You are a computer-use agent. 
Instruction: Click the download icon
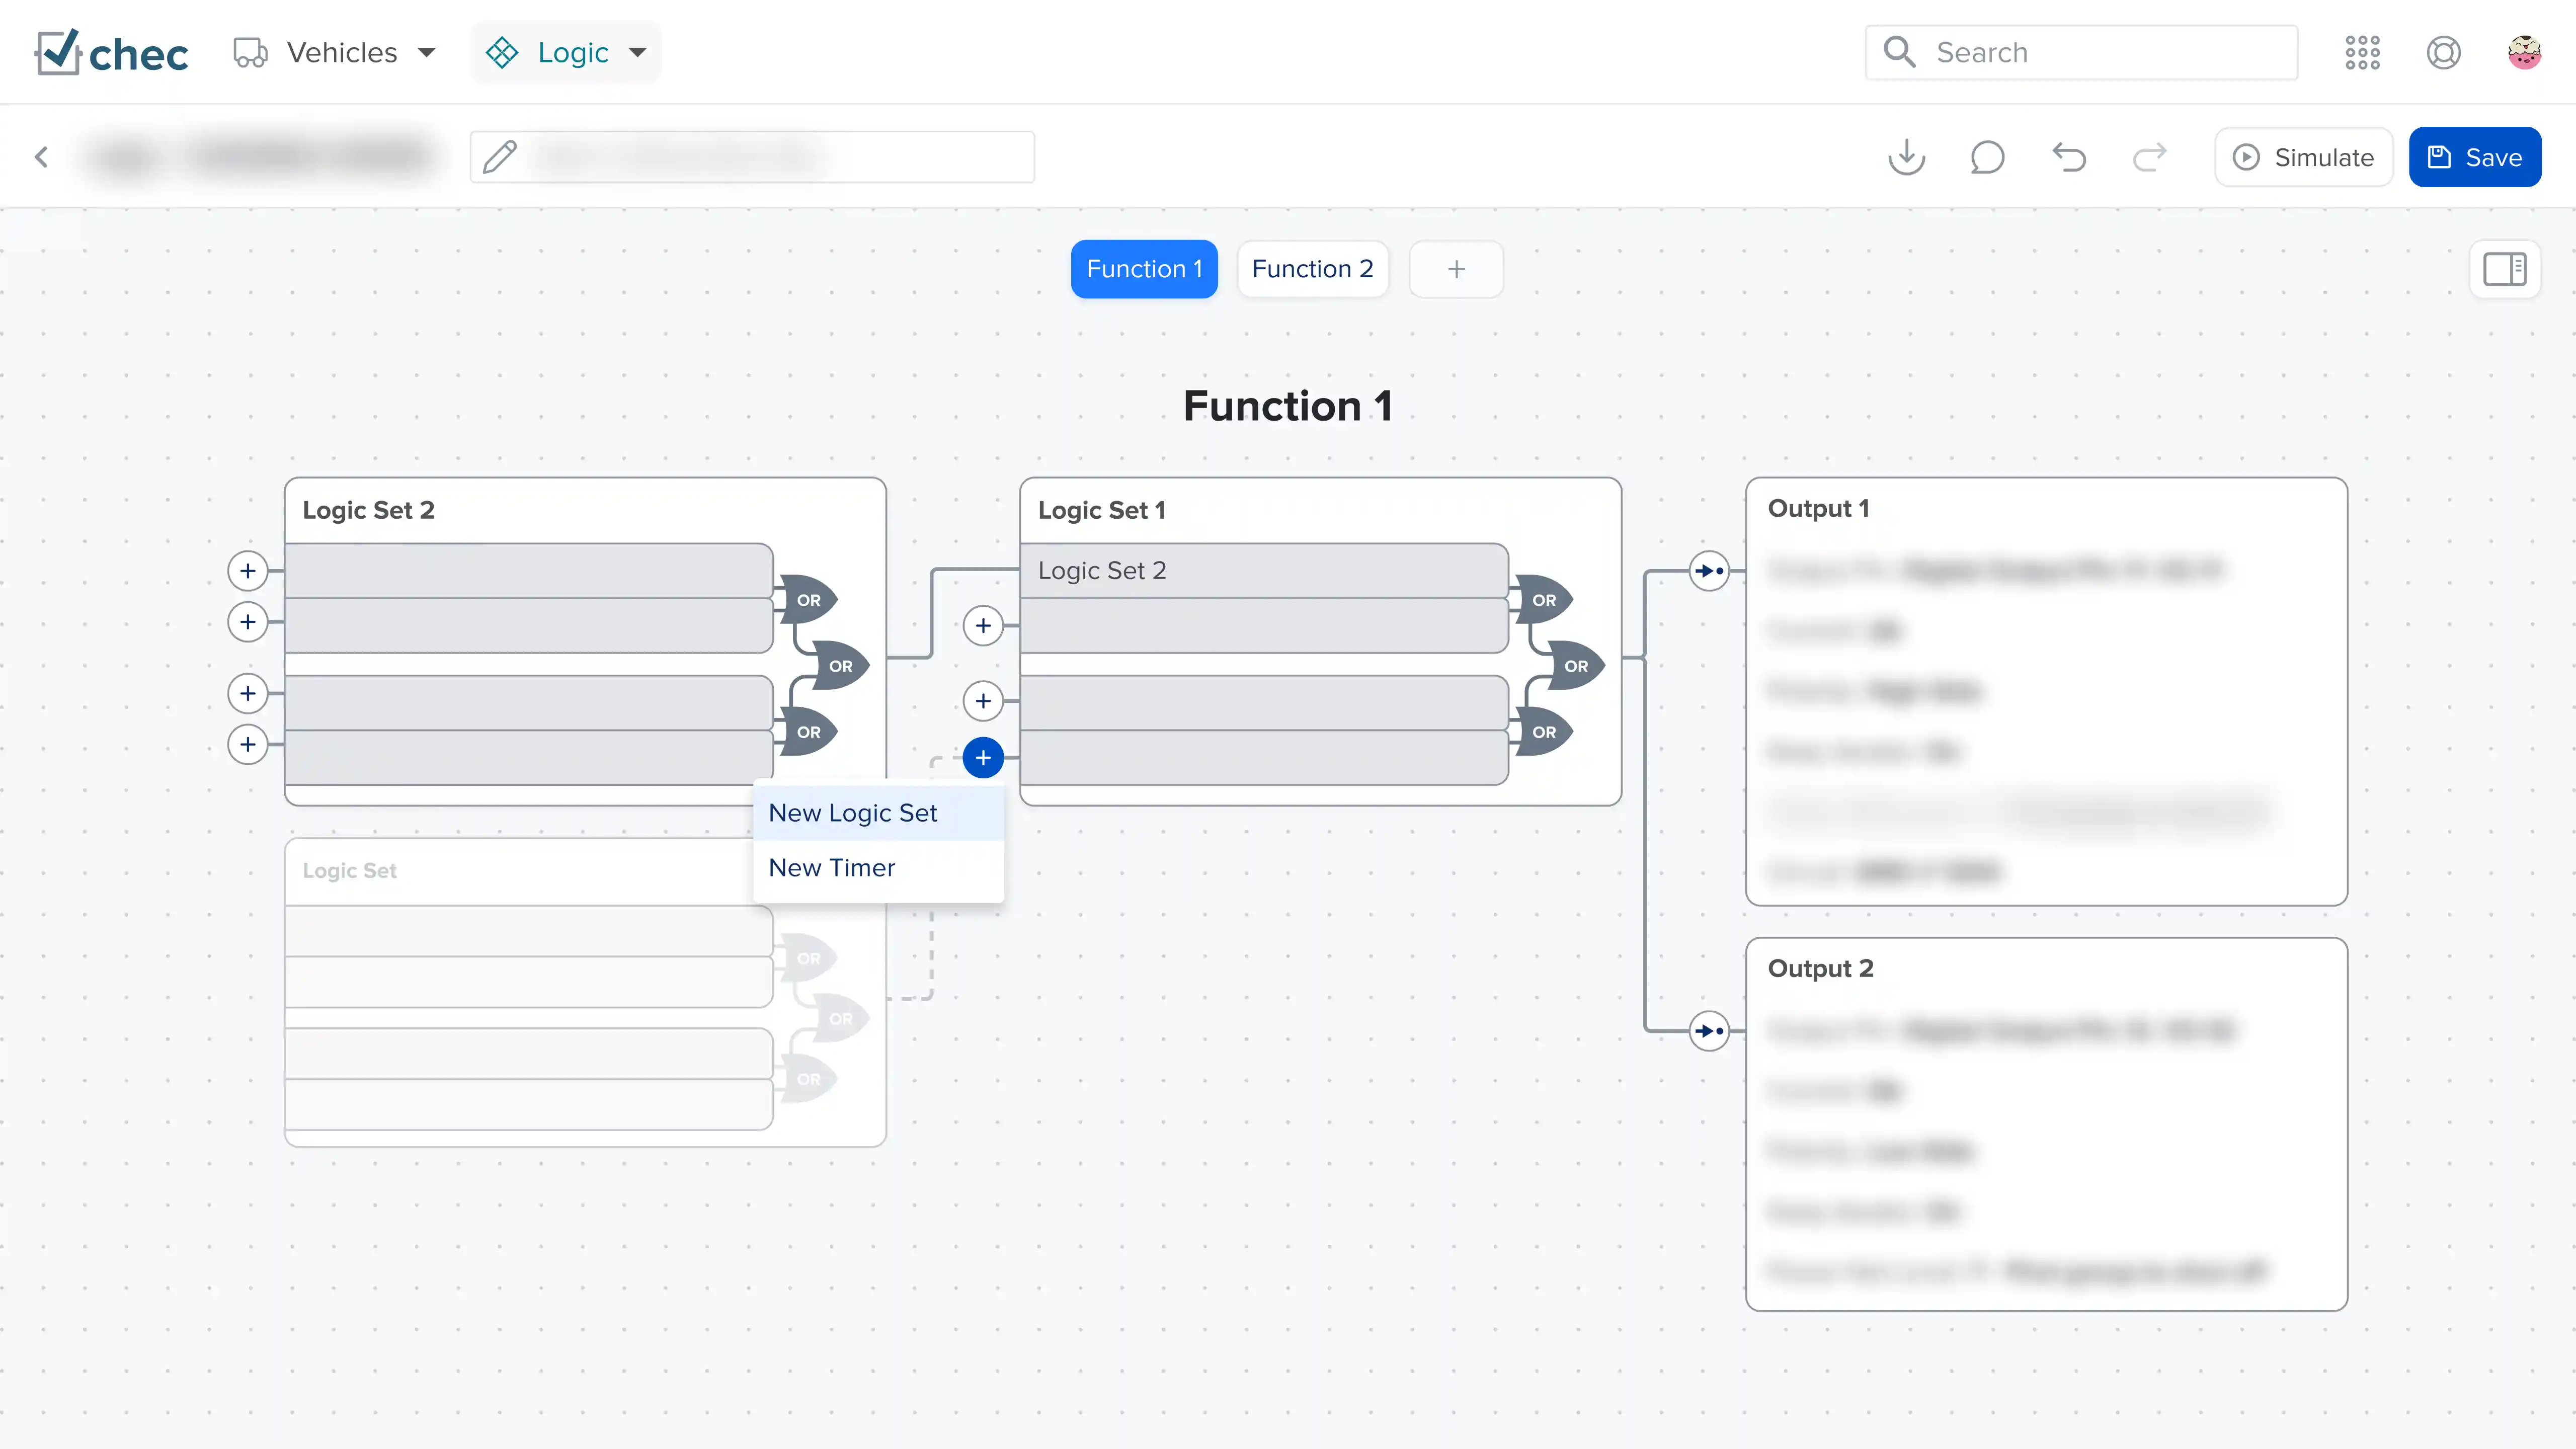[x=1906, y=157]
